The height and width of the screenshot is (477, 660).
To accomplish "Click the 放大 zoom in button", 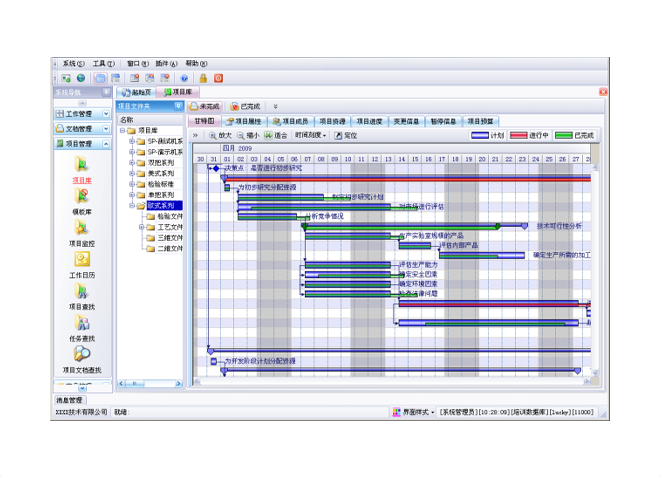I will pyautogui.click(x=219, y=135).
